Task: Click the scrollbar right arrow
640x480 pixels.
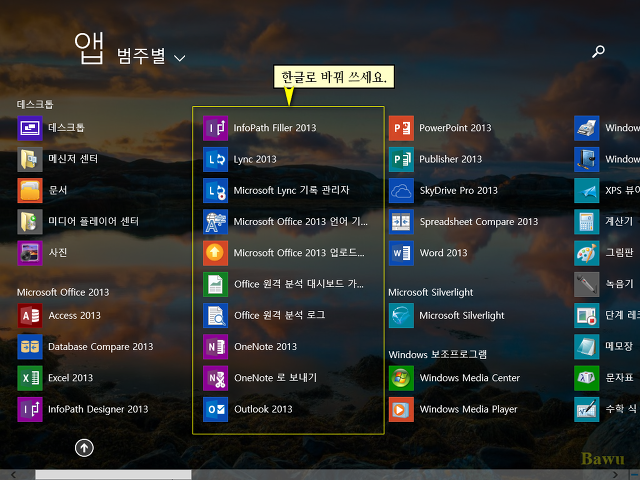Action: click(x=615, y=475)
